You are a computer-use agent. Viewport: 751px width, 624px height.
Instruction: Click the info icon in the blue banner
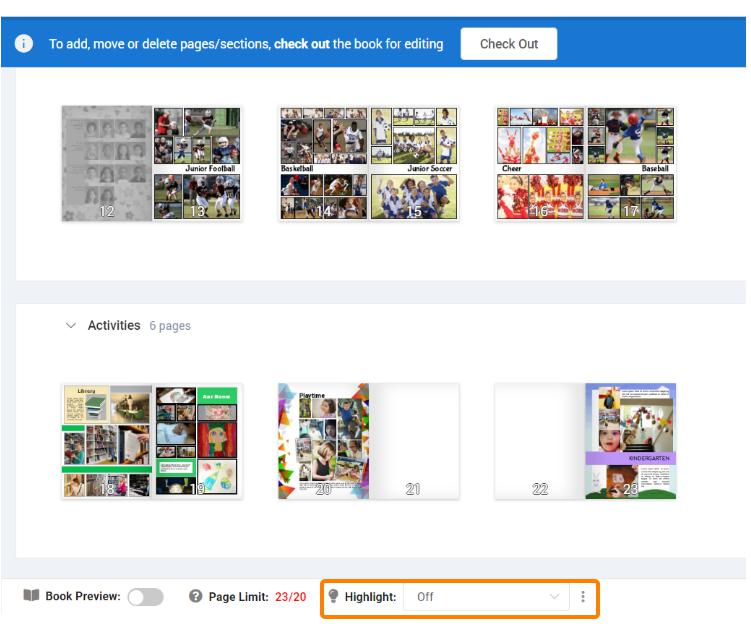pos(23,44)
